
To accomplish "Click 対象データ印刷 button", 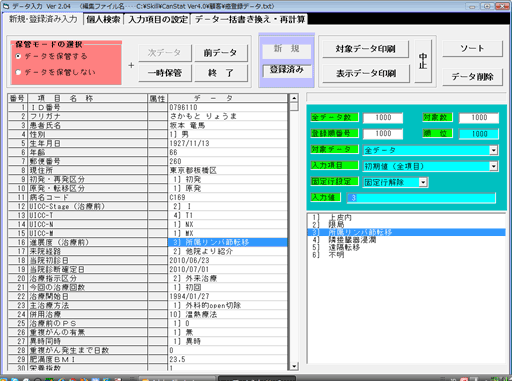I will (x=366, y=49).
